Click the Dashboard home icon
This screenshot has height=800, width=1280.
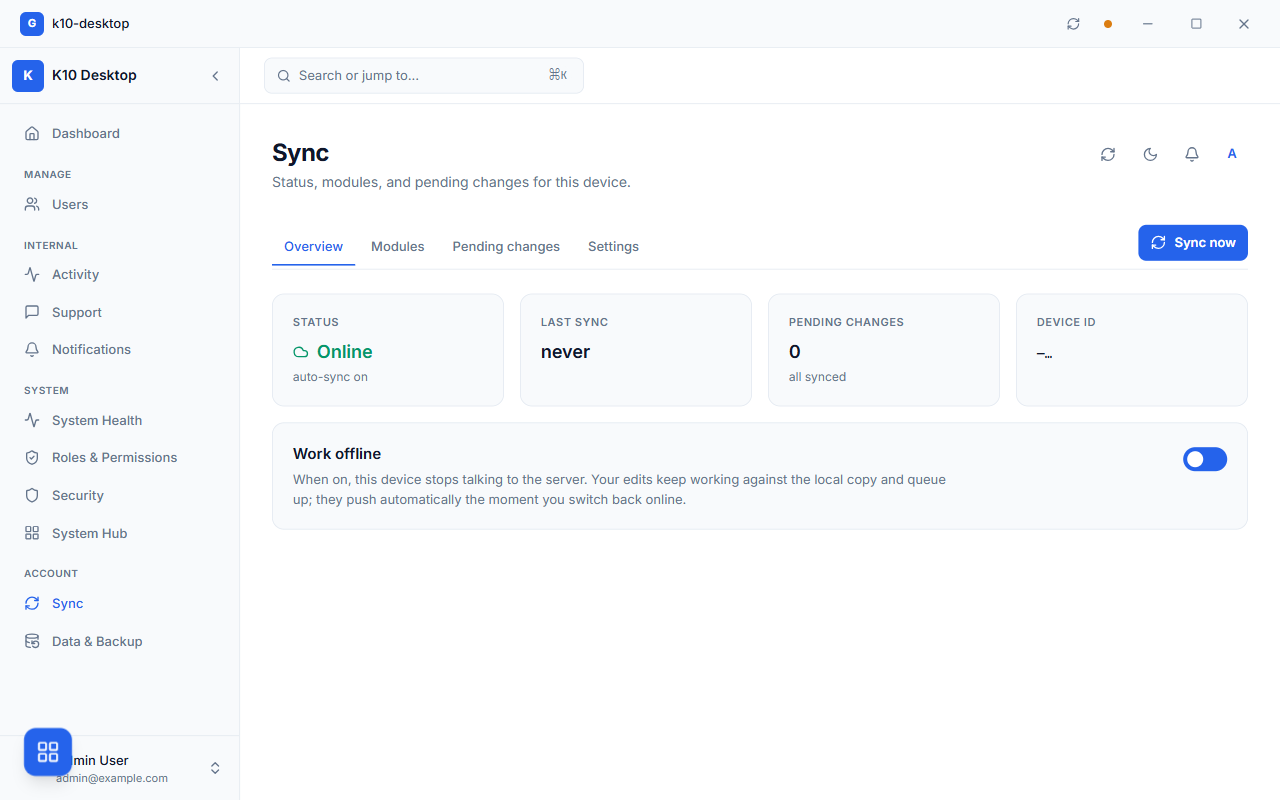(32, 133)
